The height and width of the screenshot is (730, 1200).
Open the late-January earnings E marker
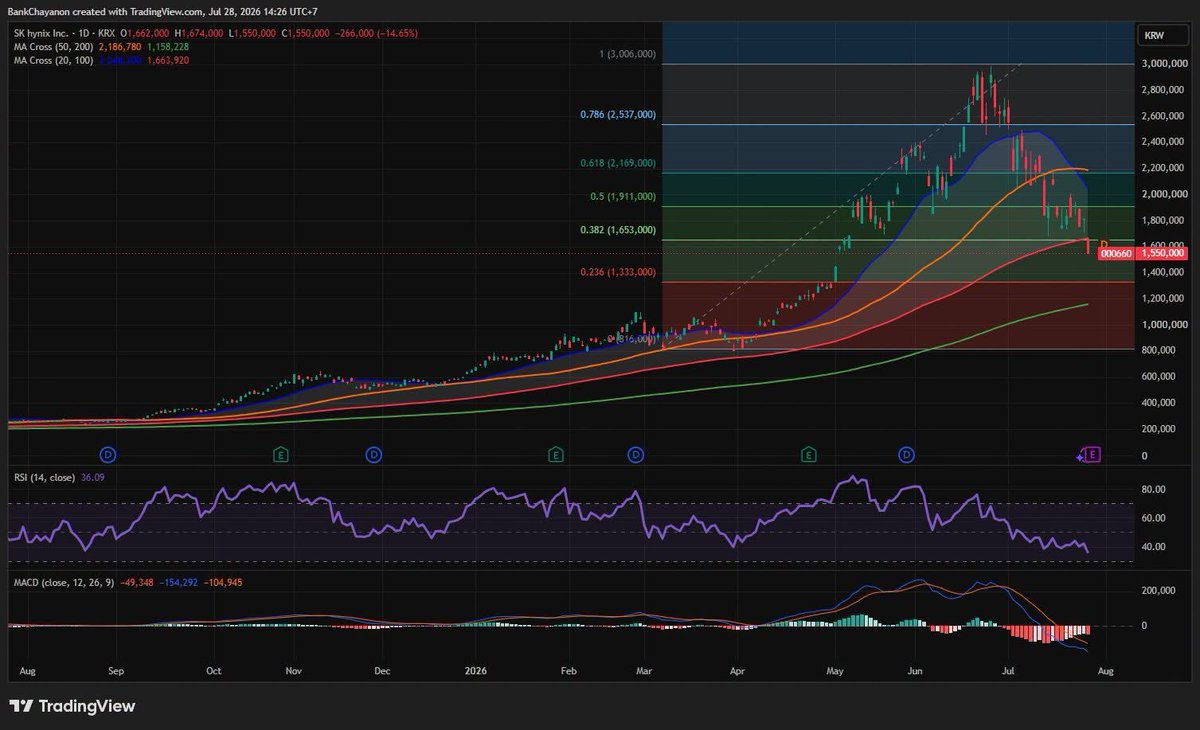click(x=554, y=455)
